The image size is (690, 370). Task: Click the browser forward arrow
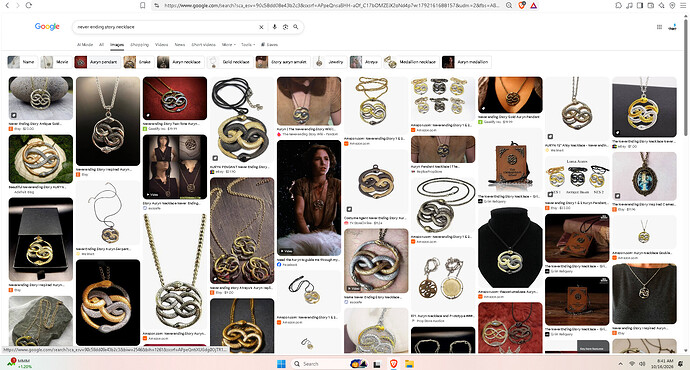tap(18, 5)
